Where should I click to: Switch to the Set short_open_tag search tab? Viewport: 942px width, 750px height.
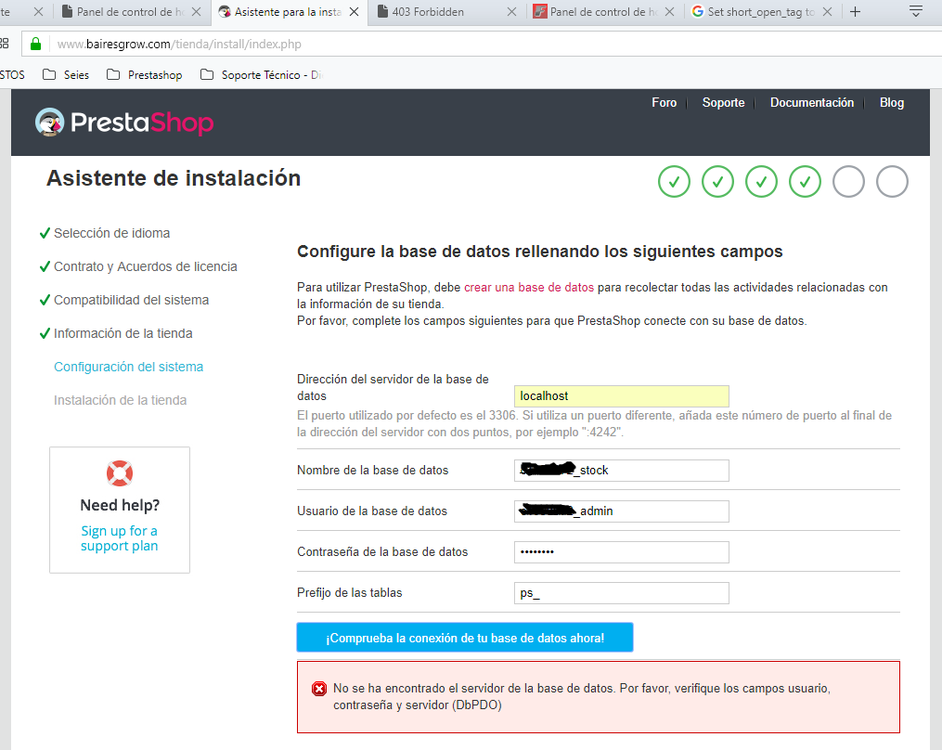(760, 13)
